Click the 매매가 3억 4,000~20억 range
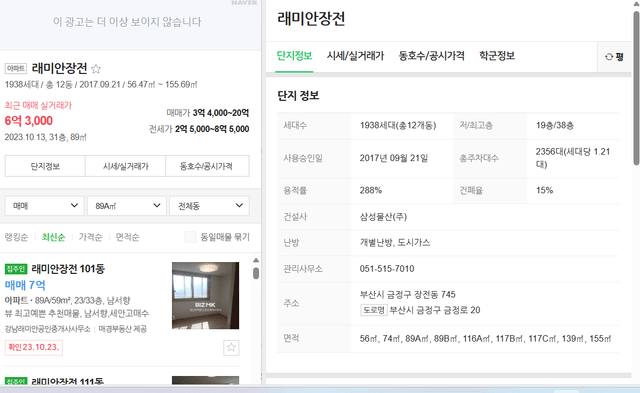This screenshot has width=640, height=393. coord(208,113)
